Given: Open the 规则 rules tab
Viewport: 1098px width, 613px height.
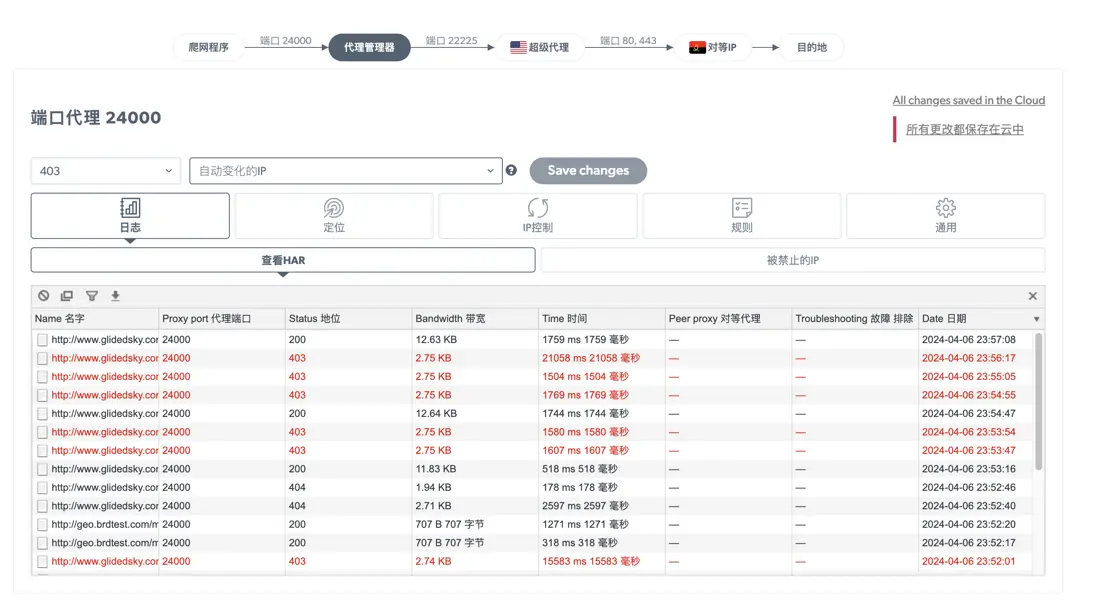Looking at the screenshot, I should pyautogui.click(x=742, y=215).
